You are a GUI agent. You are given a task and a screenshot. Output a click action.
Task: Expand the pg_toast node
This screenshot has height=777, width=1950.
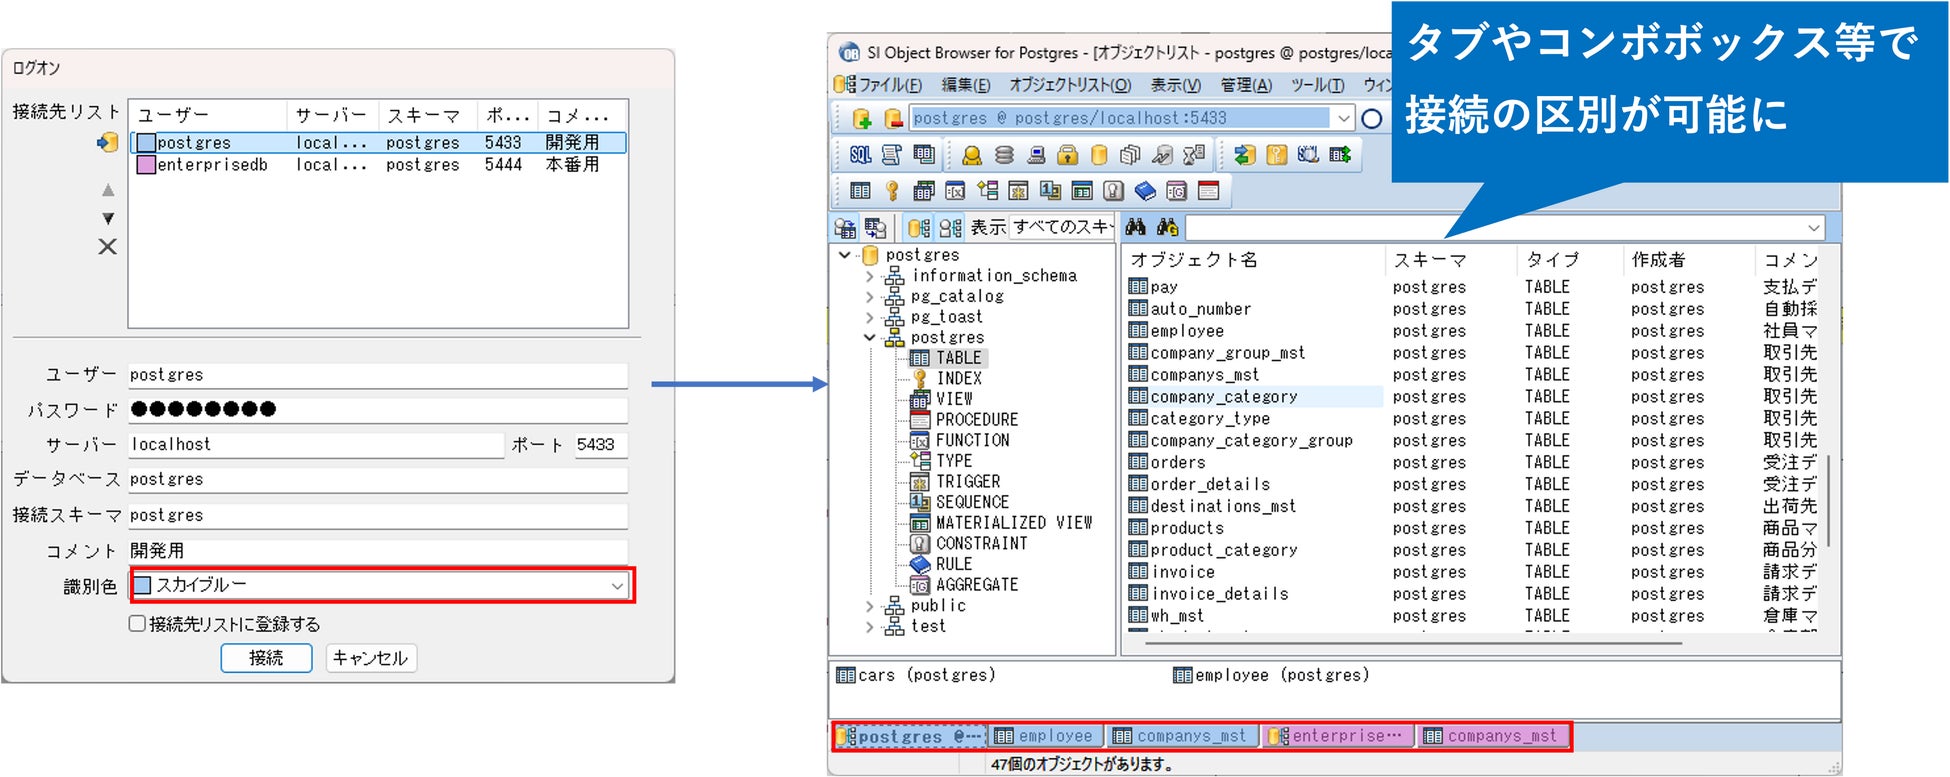click(870, 317)
